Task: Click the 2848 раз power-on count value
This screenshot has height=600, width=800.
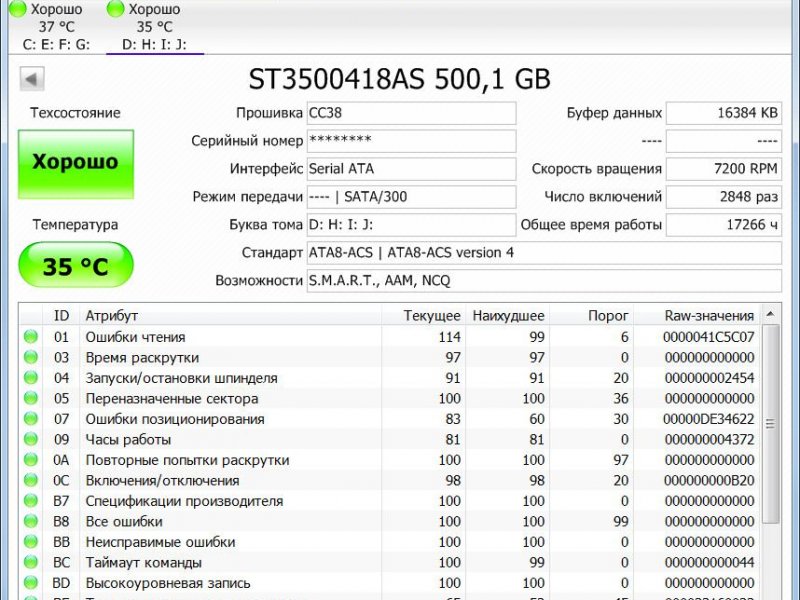Action: [x=724, y=197]
